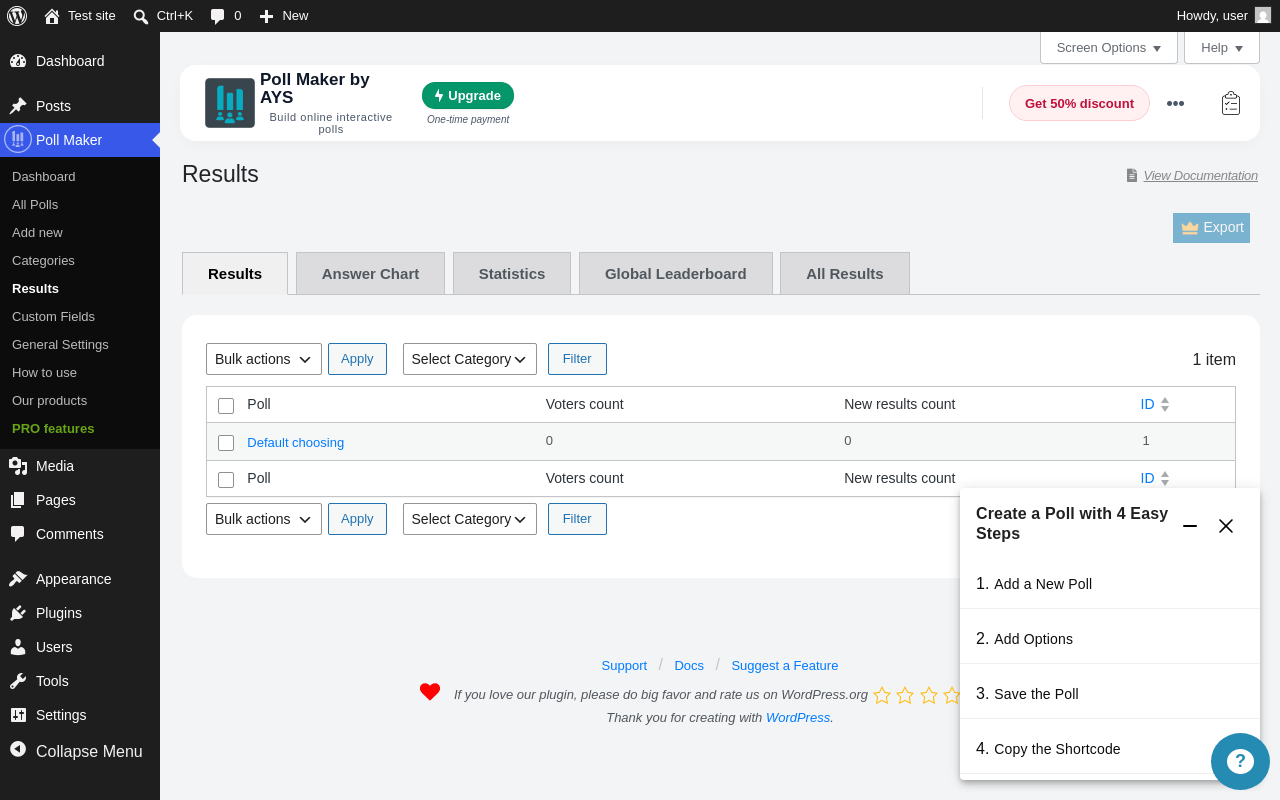Select the Results tab
Image resolution: width=1280 pixels, height=800 pixels.
click(235, 273)
